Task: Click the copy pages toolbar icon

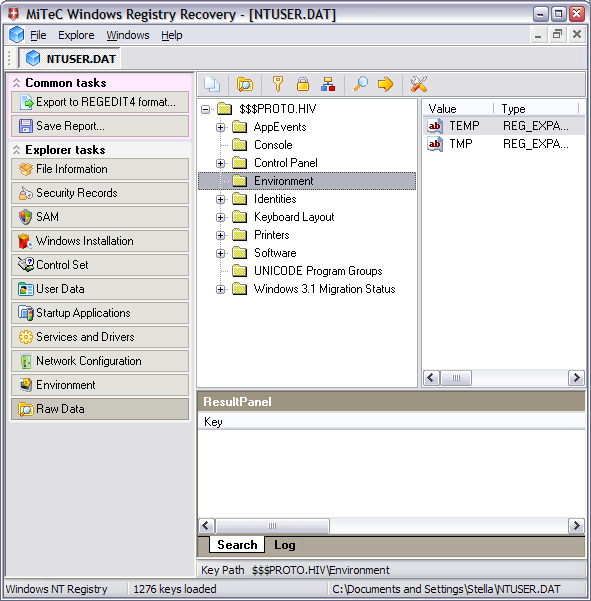Action: [x=212, y=84]
